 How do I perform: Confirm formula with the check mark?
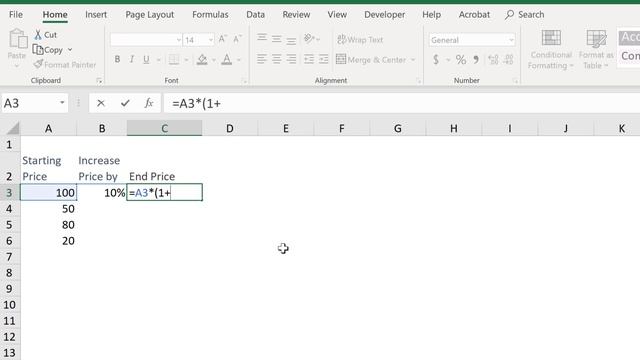tap(125, 103)
